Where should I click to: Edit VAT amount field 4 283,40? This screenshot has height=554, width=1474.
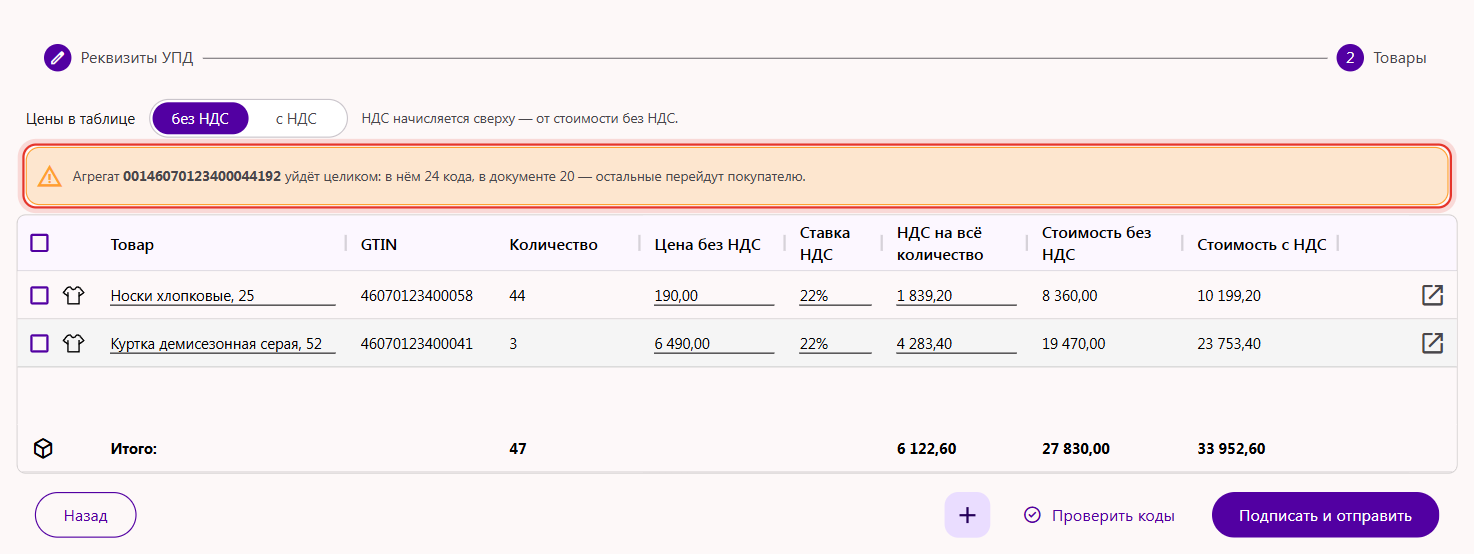956,344
